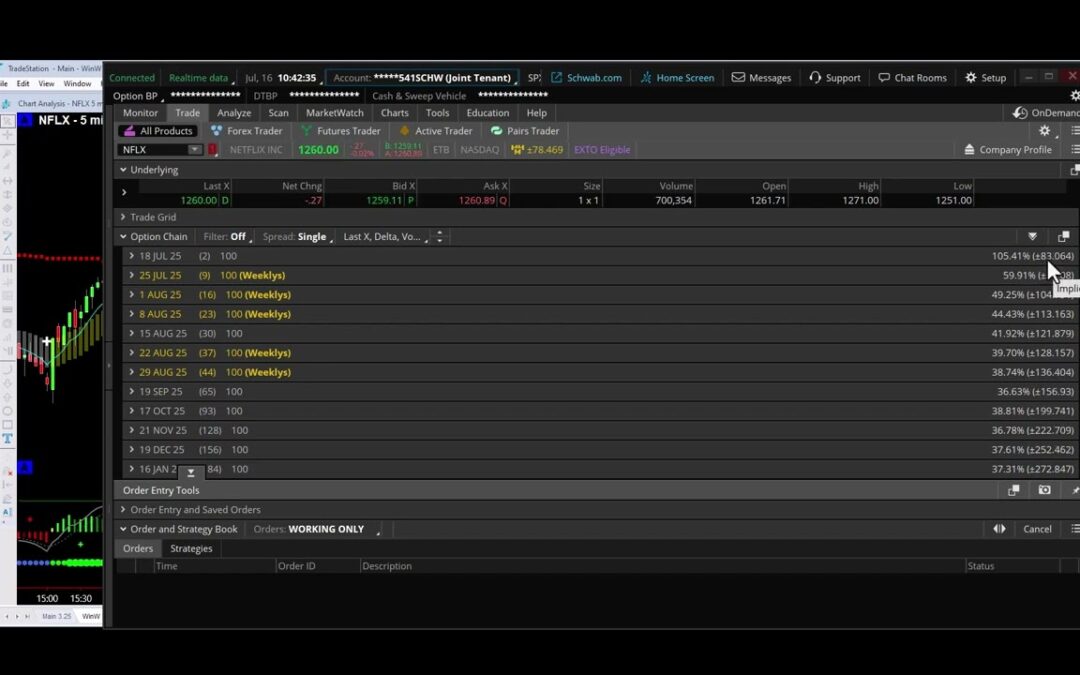1080x675 pixels.
Task: Open Chat Rooms speech bubble
Action: 913,78
